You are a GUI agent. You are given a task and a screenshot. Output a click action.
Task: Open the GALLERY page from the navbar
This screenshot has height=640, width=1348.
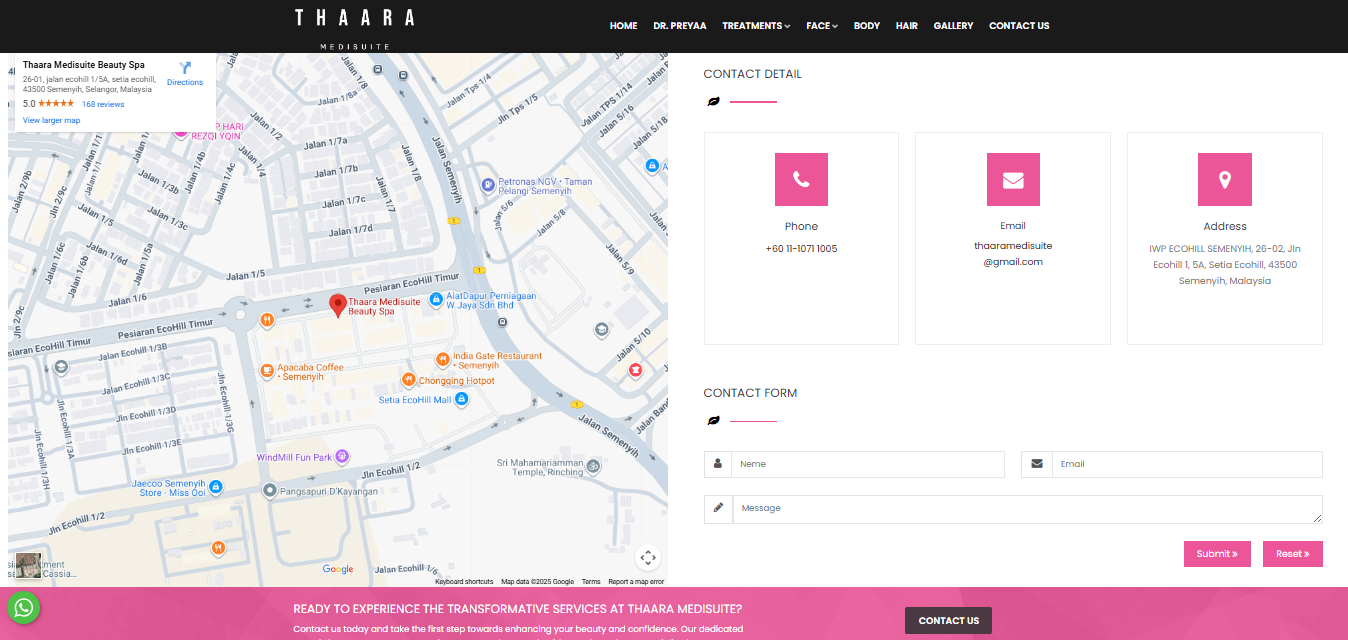coord(953,25)
